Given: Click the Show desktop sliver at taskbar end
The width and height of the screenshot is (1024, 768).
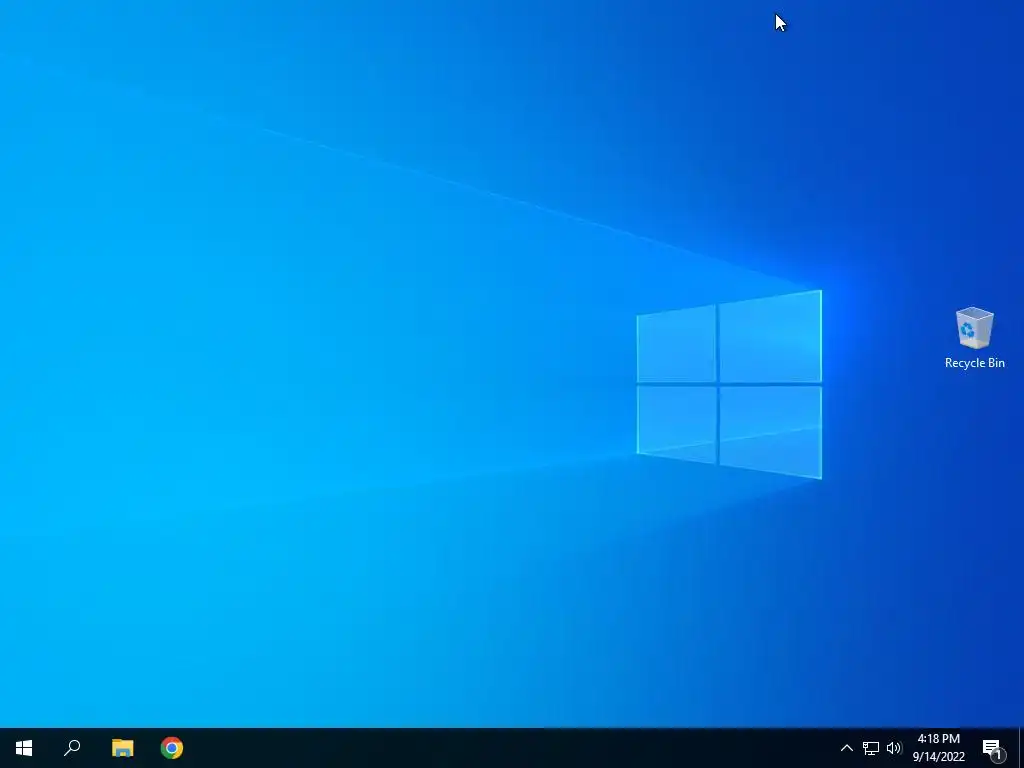Looking at the screenshot, I should (x=1021, y=748).
